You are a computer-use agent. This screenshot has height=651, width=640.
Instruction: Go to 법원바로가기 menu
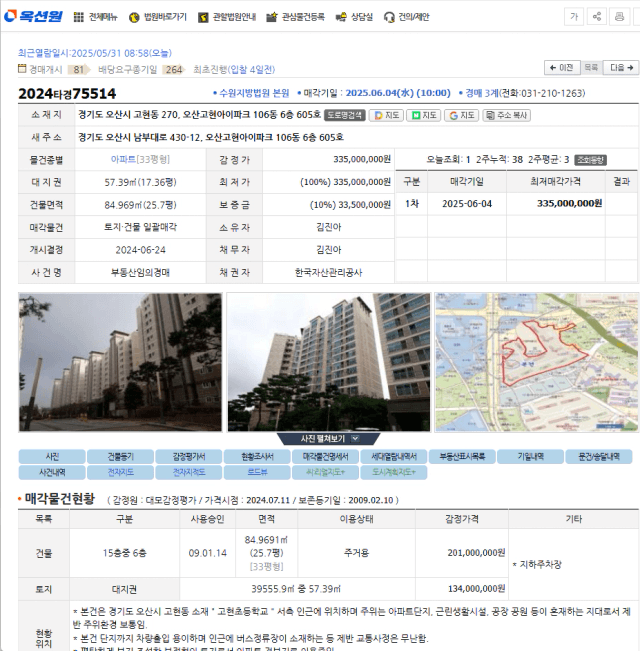click(x=158, y=17)
